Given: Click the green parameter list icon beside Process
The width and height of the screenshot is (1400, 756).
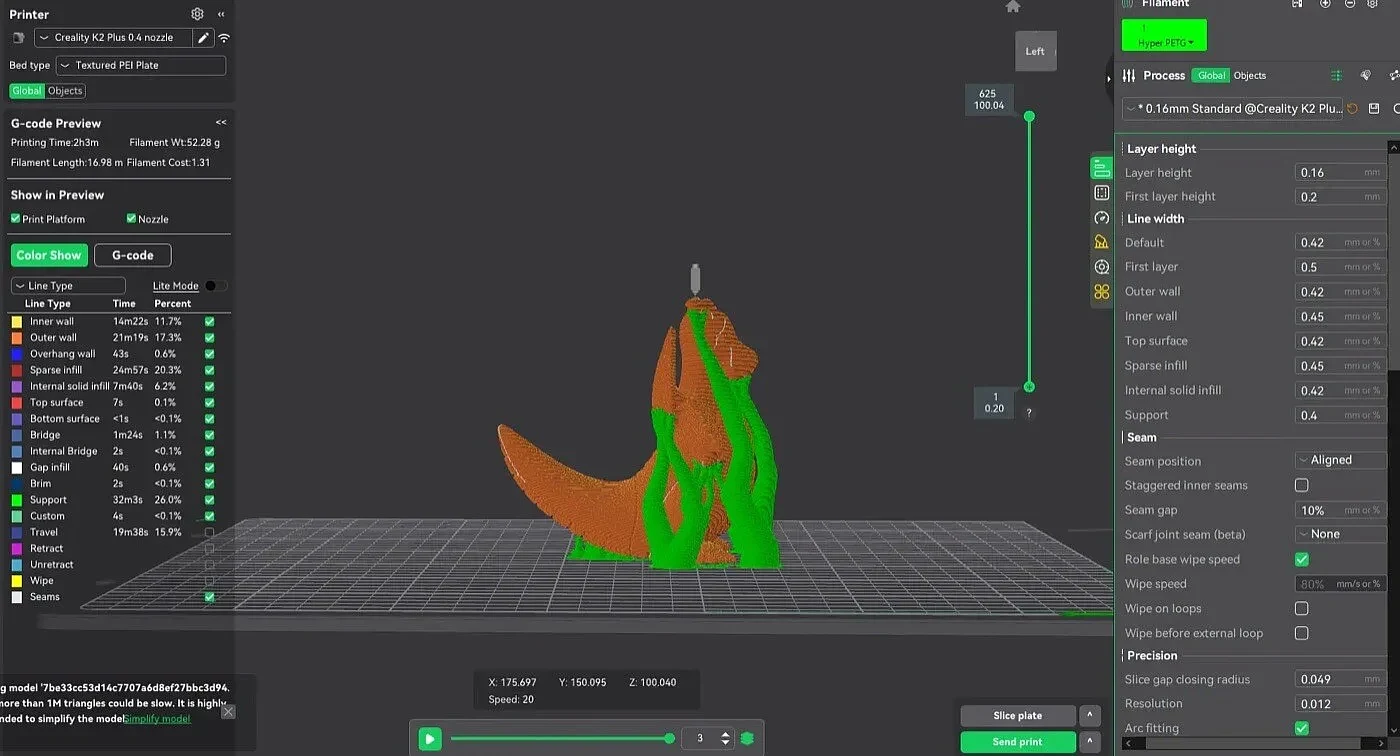Looking at the screenshot, I should (x=1336, y=76).
